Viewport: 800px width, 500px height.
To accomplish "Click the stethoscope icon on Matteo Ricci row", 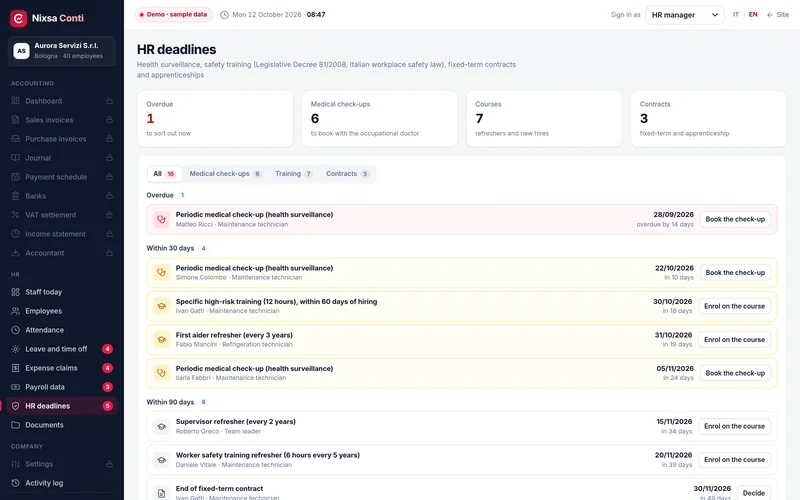I will click(161, 219).
